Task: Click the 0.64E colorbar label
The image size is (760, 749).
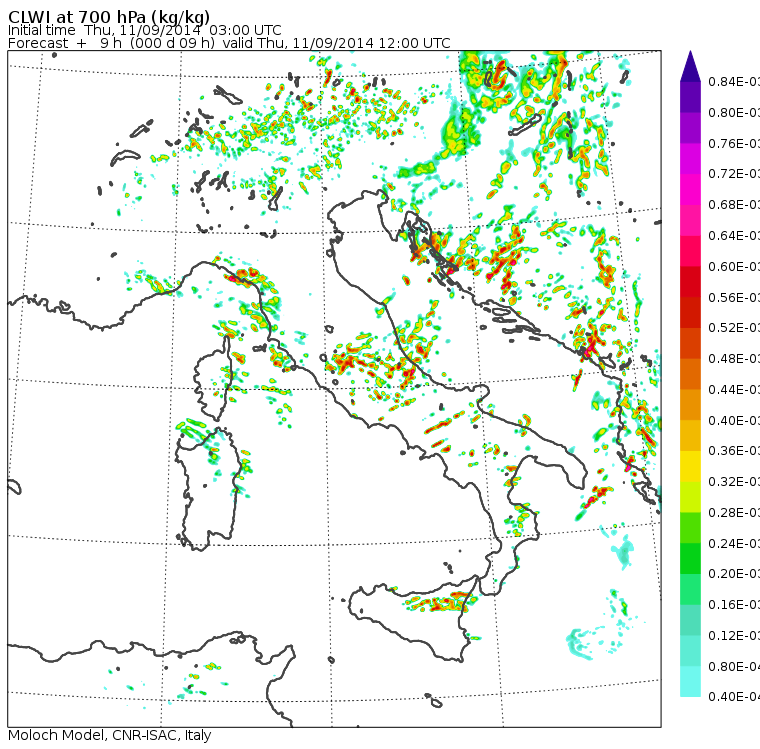Action: point(734,236)
